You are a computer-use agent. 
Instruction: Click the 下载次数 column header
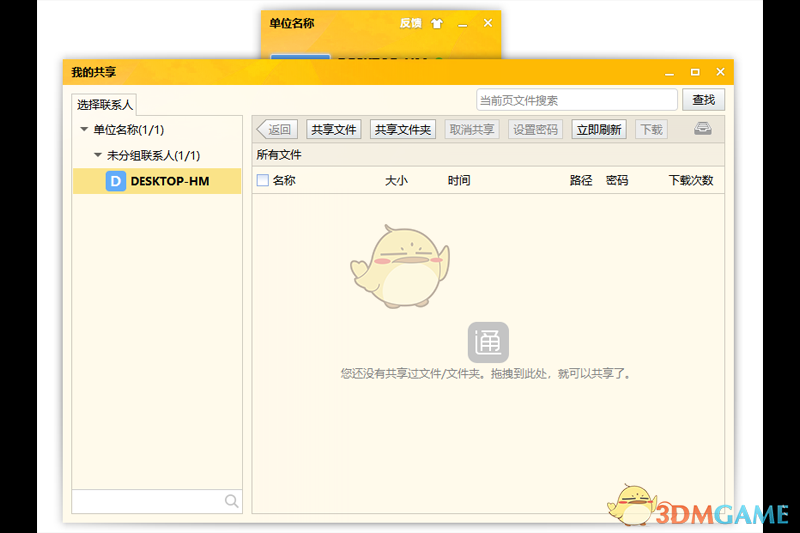click(691, 180)
